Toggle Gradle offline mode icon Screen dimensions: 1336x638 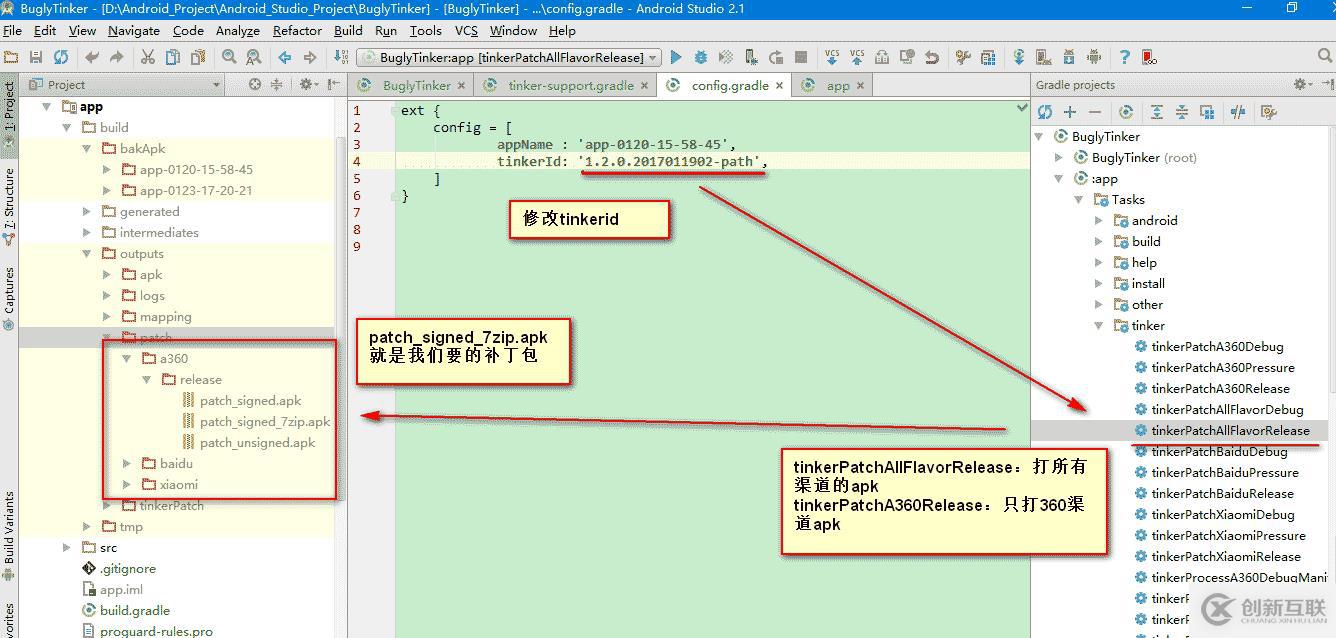coord(1238,112)
